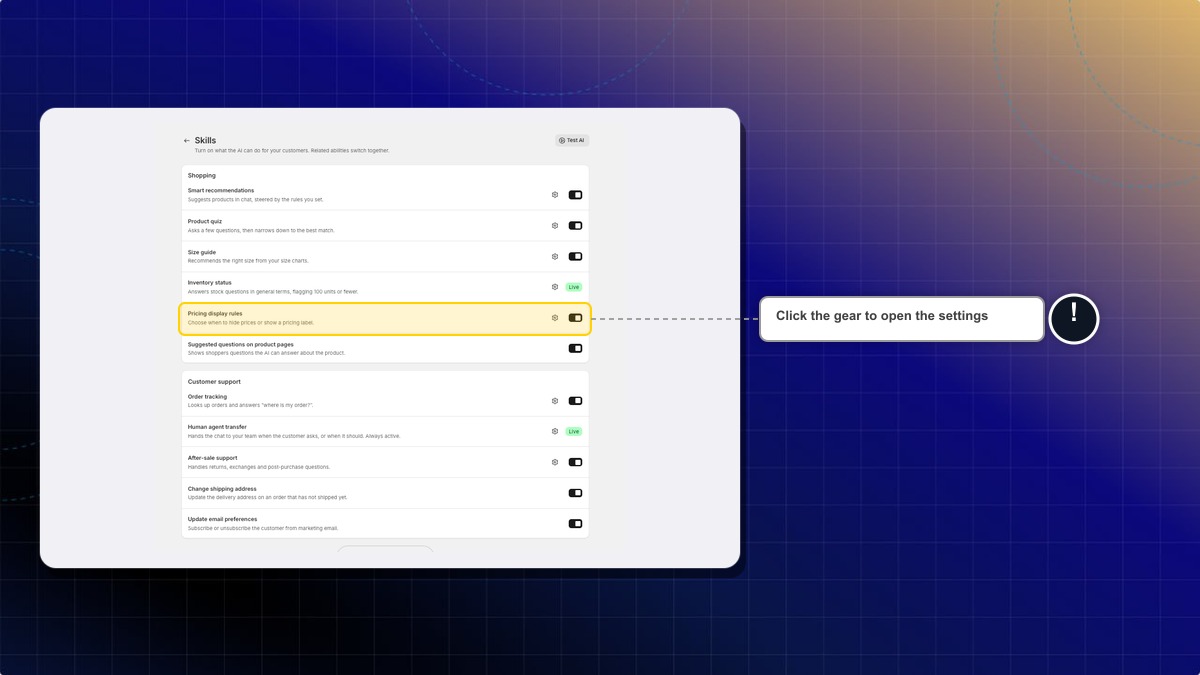Click the Customer support section heading

point(214,382)
